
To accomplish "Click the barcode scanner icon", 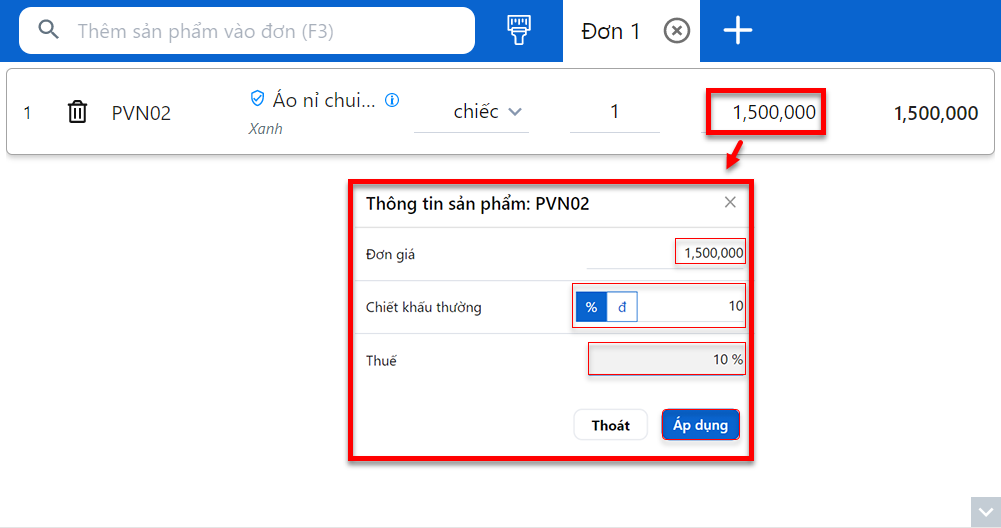I will pos(517,30).
